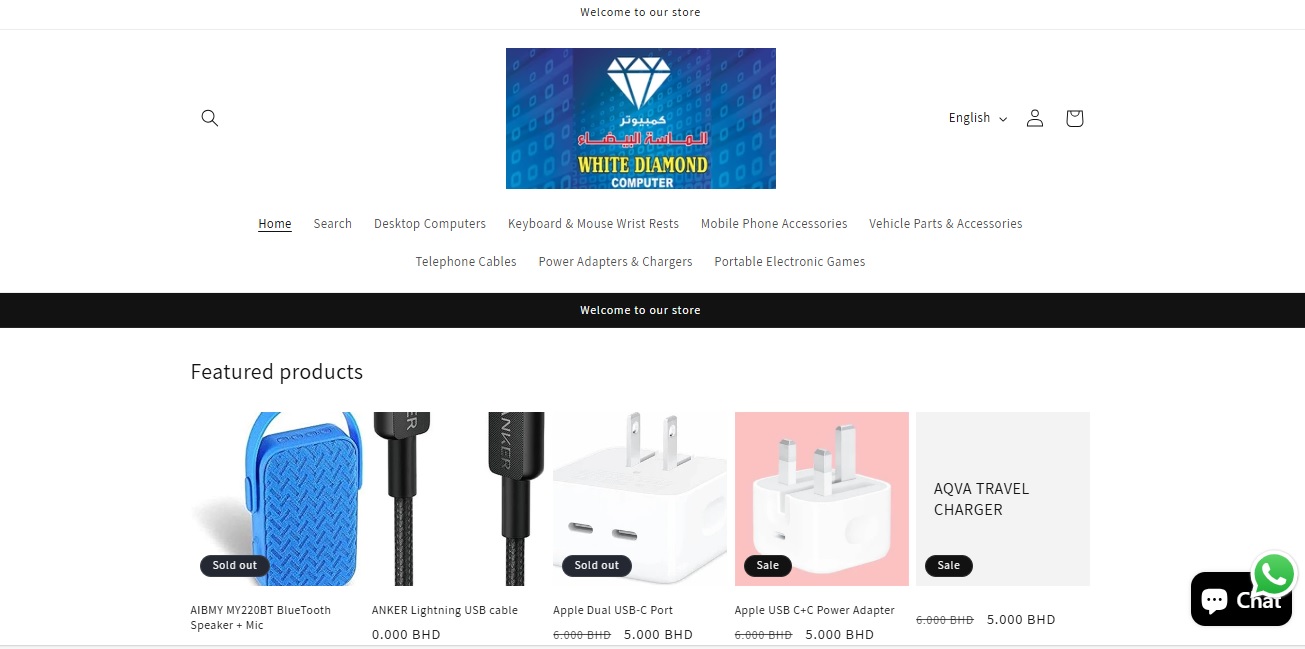Click the blue AIBMY speaker thumbnail
Image resolution: width=1305 pixels, height=649 pixels.
point(277,499)
